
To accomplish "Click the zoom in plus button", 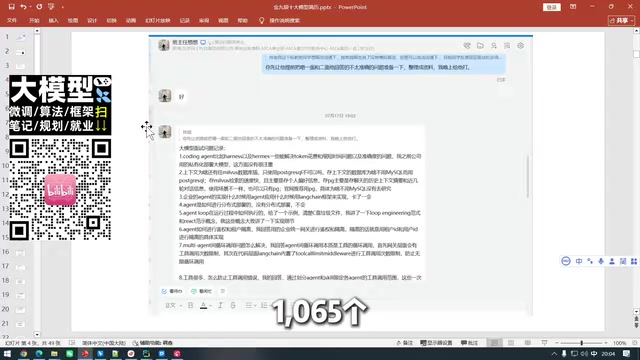I will (606, 343).
